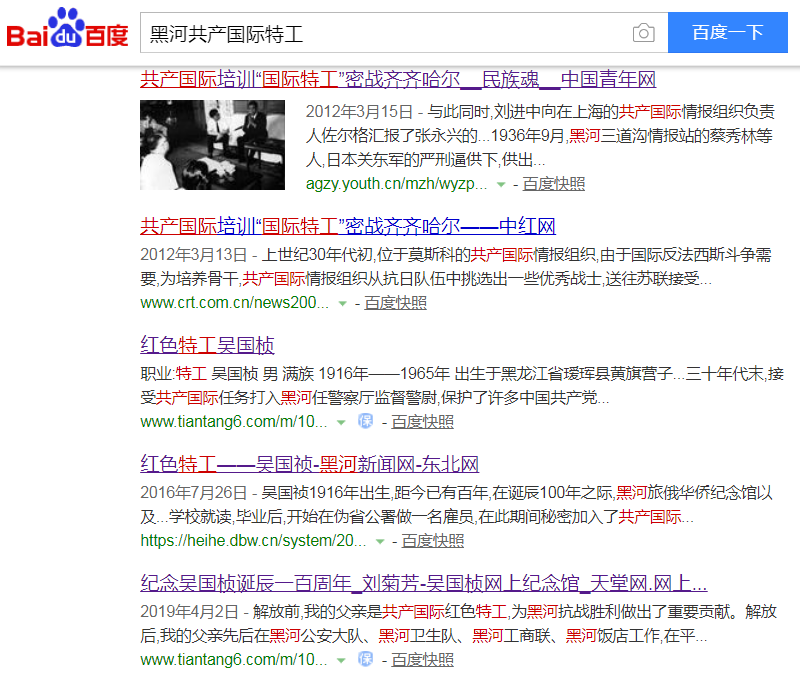Viewport: 800px width, 673px height.
Task: Click the 2016年7月26日 snippet text
Action: click(457, 505)
